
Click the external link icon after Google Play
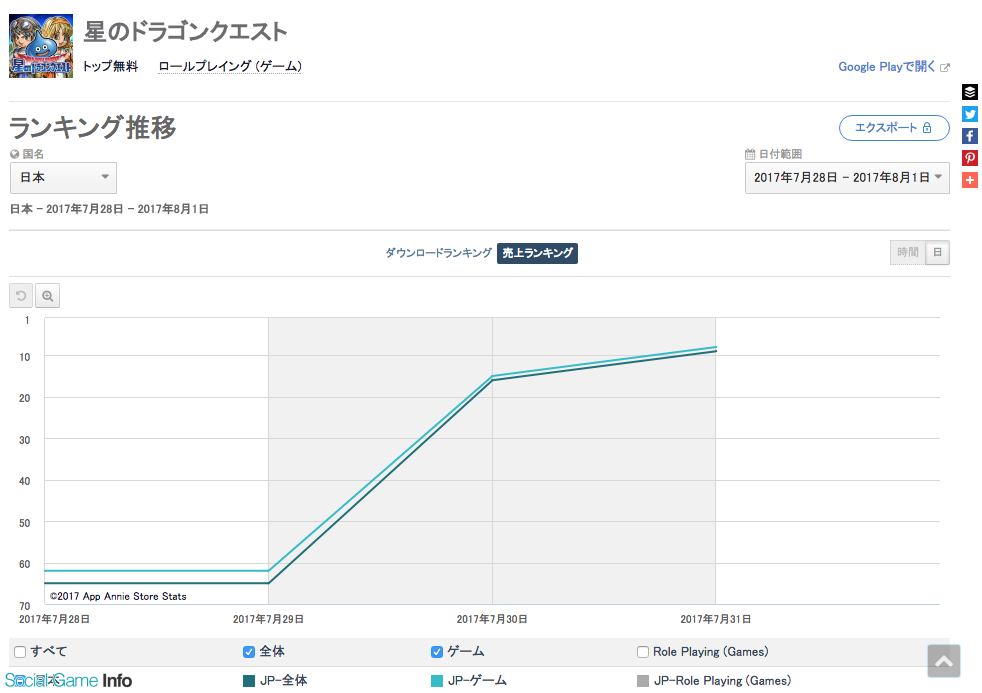pos(944,68)
